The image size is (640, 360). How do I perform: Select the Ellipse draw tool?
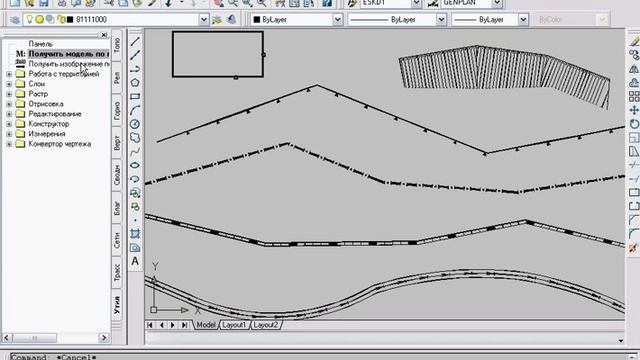coord(135,165)
